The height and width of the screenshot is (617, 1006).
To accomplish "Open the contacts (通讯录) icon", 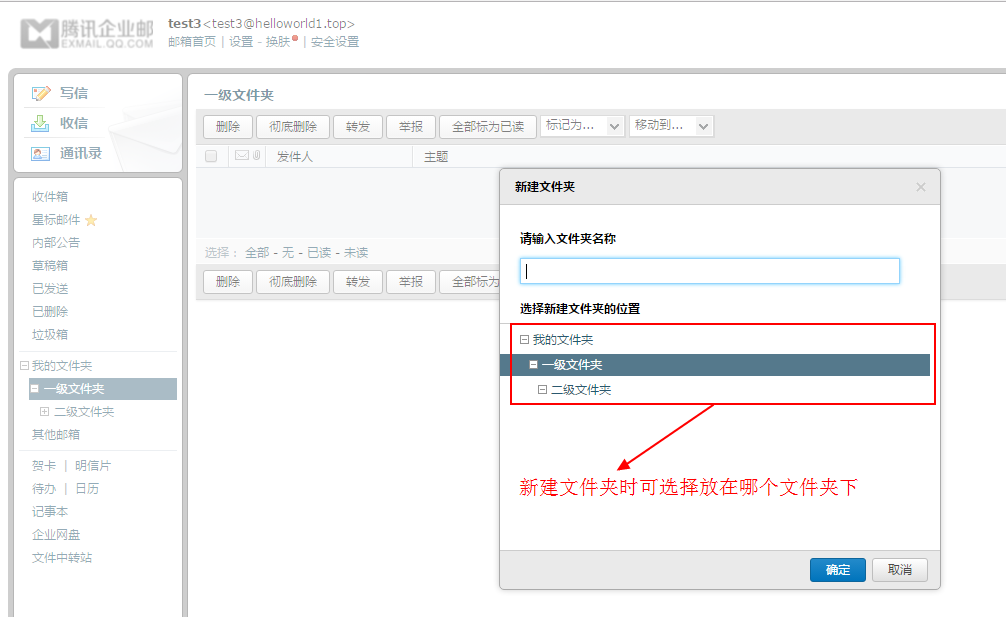I will 41,153.
